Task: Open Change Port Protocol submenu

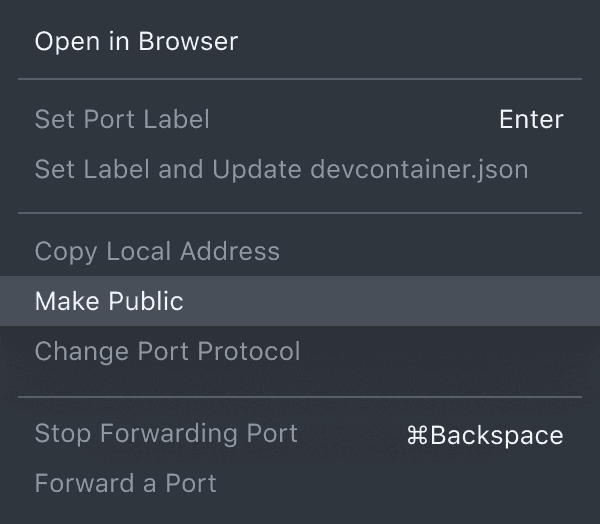Action: point(167,352)
